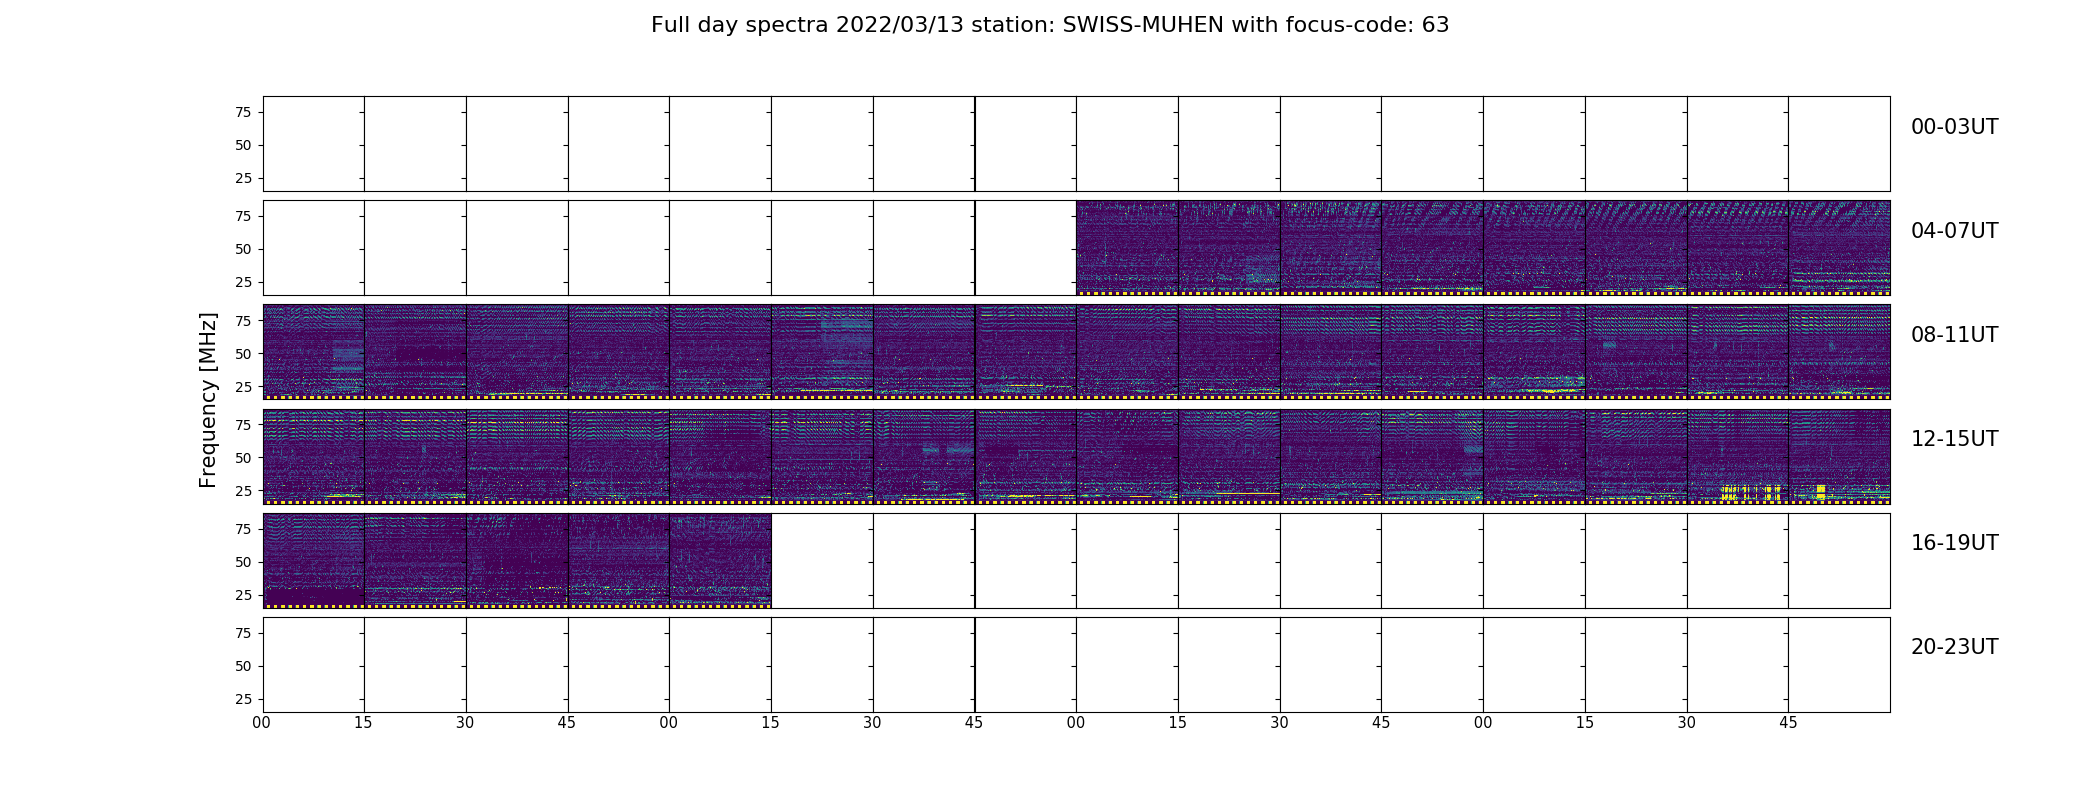The width and height of the screenshot is (2100, 800).
Task: Click the yellow dotted baseline in the 08-11UT row
Action: 1076,397
